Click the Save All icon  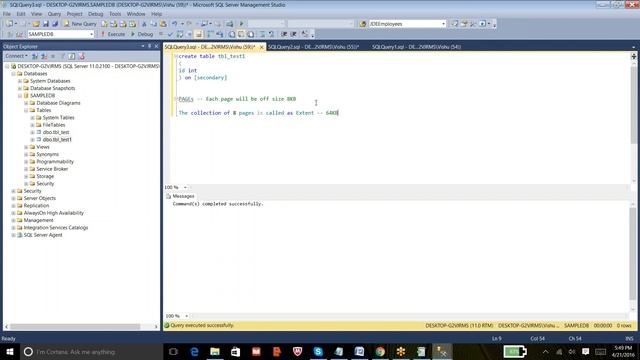coord(55,24)
